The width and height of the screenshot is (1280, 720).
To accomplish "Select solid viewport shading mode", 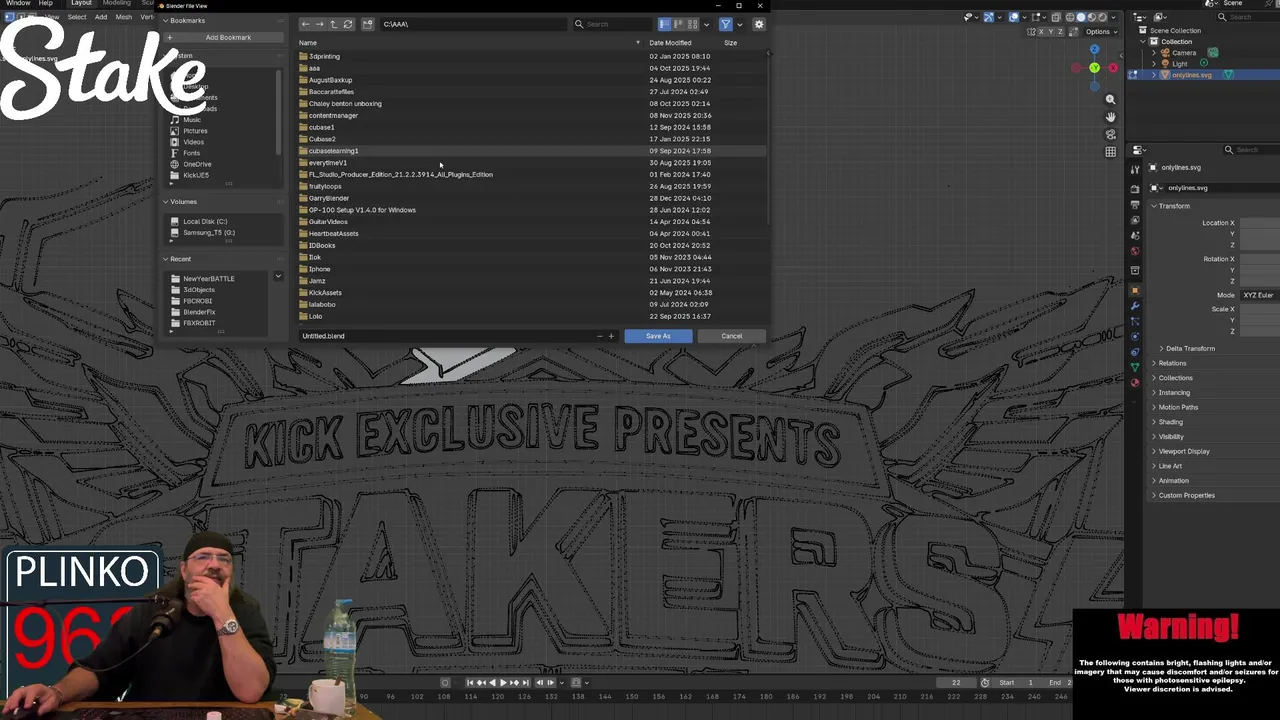I will tap(1080, 17).
